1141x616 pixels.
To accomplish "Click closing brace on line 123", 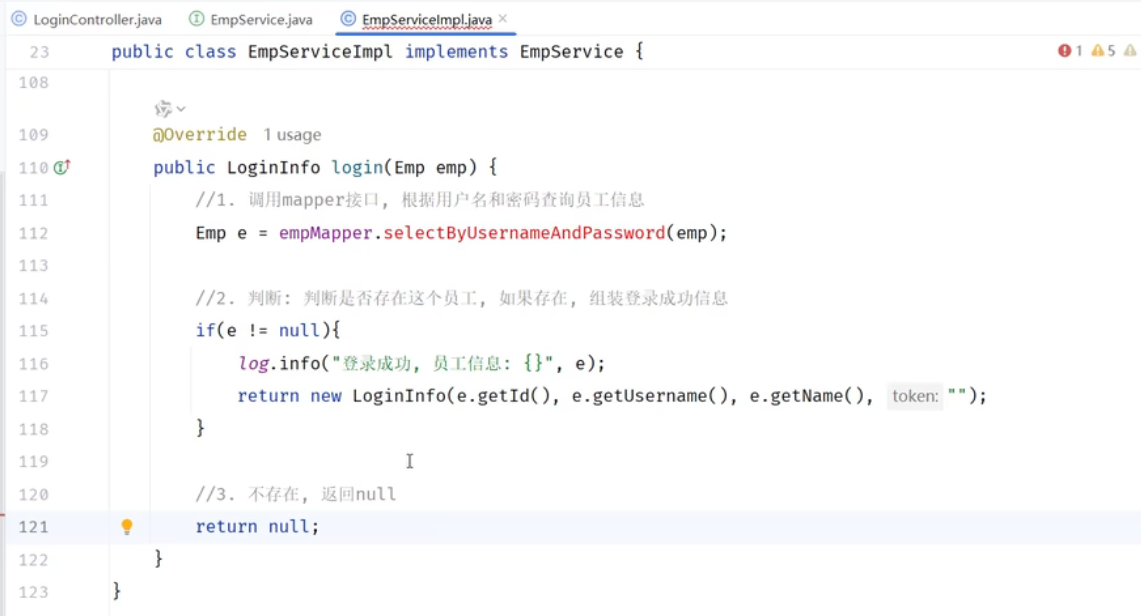I will coord(116,591).
